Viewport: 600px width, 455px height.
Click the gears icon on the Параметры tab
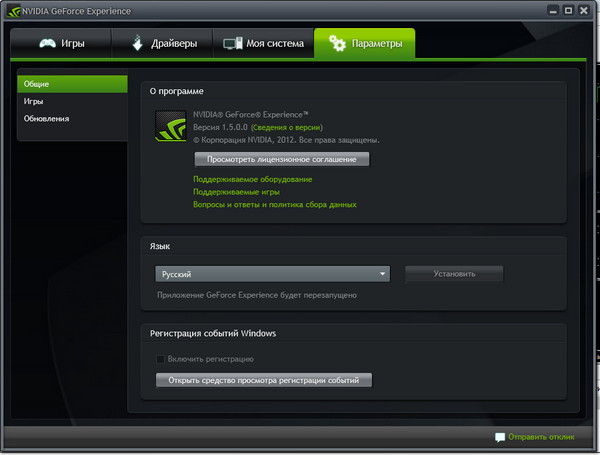pos(337,44)
